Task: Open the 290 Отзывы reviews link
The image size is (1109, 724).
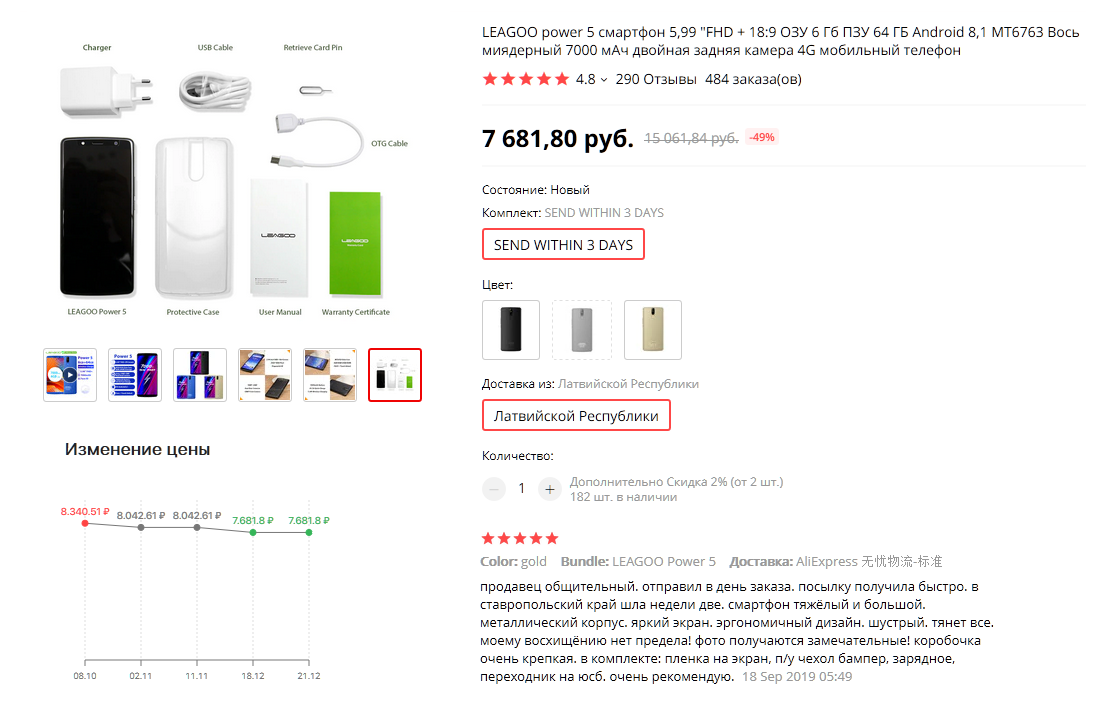Action: pyautogui.click(x=656, y=79)
